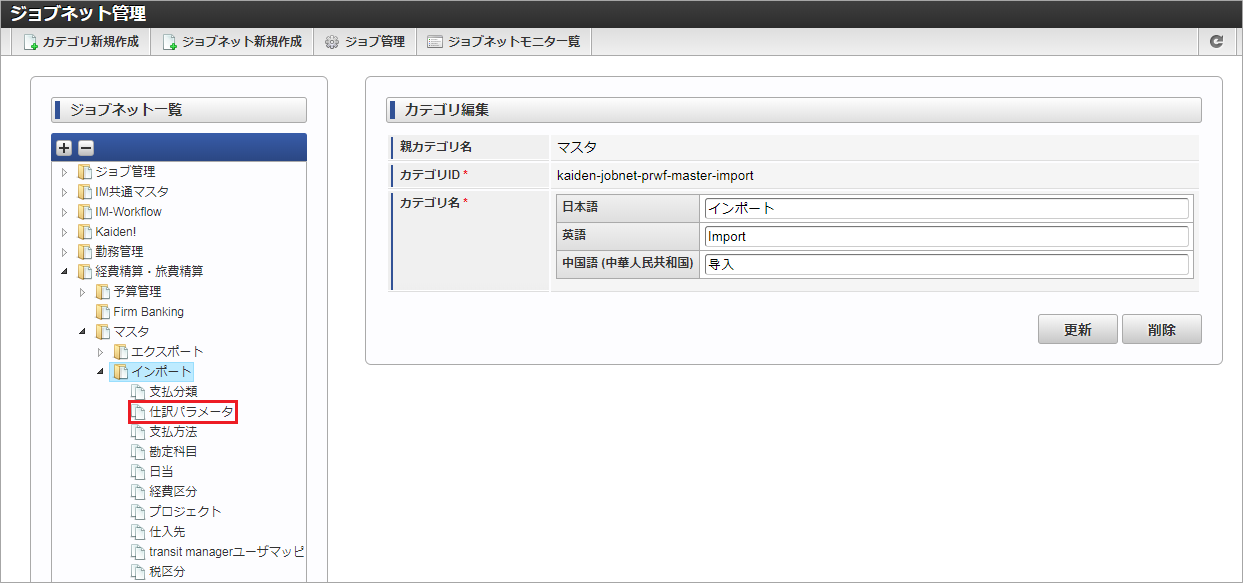Click the インポート folder icon

(120, 372)
